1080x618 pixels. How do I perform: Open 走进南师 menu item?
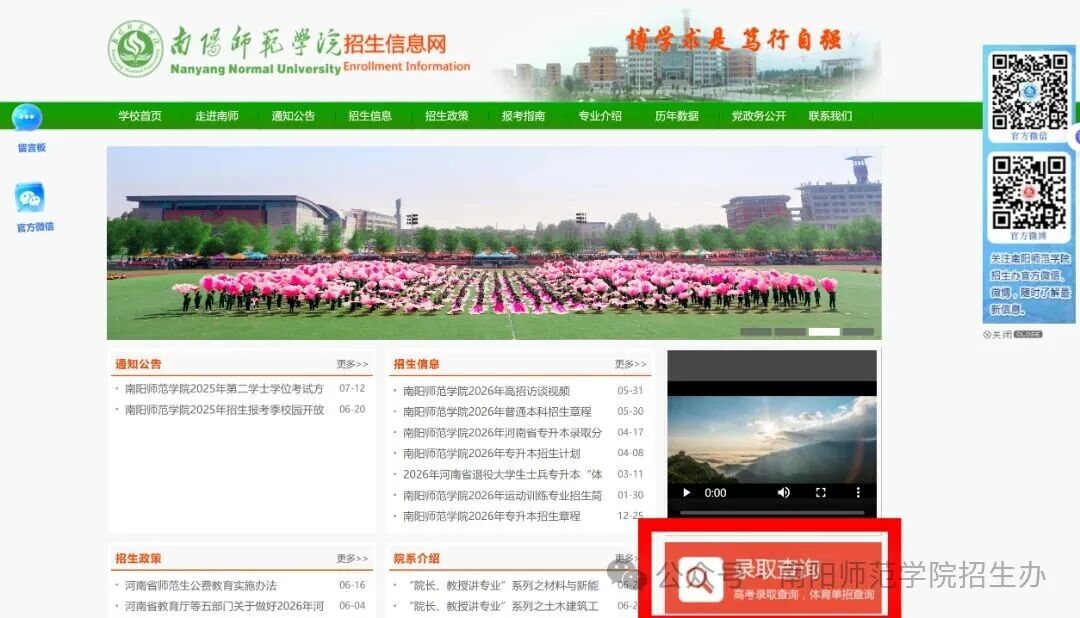[x=216, y=116]
